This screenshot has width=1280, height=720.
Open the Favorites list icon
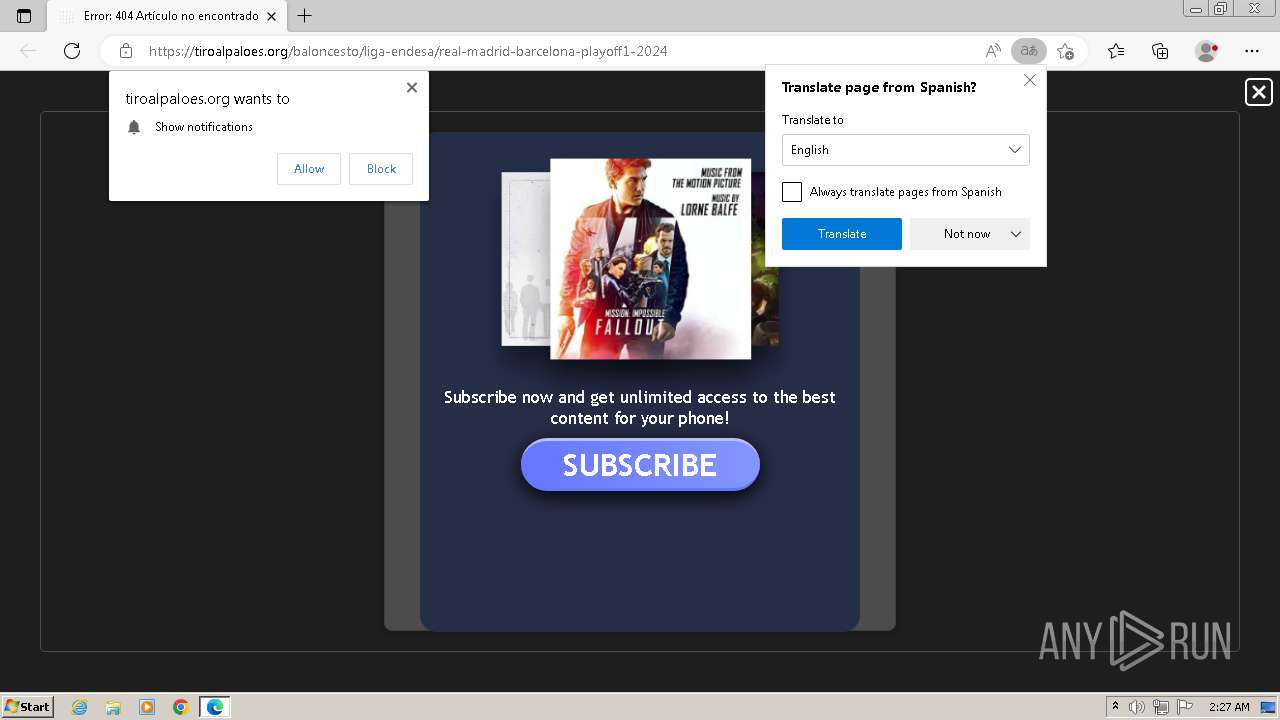(1116, 51)
